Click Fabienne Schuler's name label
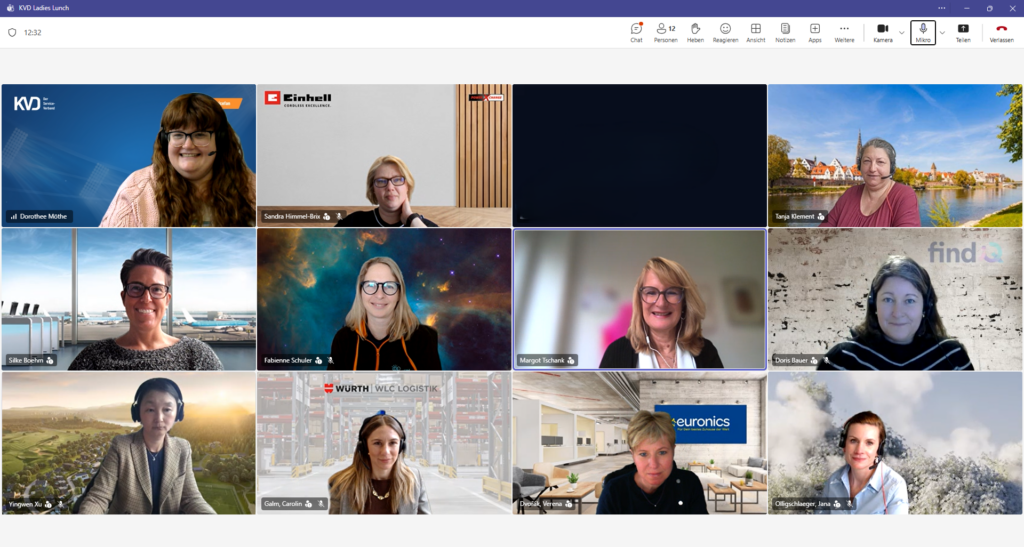 point(287,360)
